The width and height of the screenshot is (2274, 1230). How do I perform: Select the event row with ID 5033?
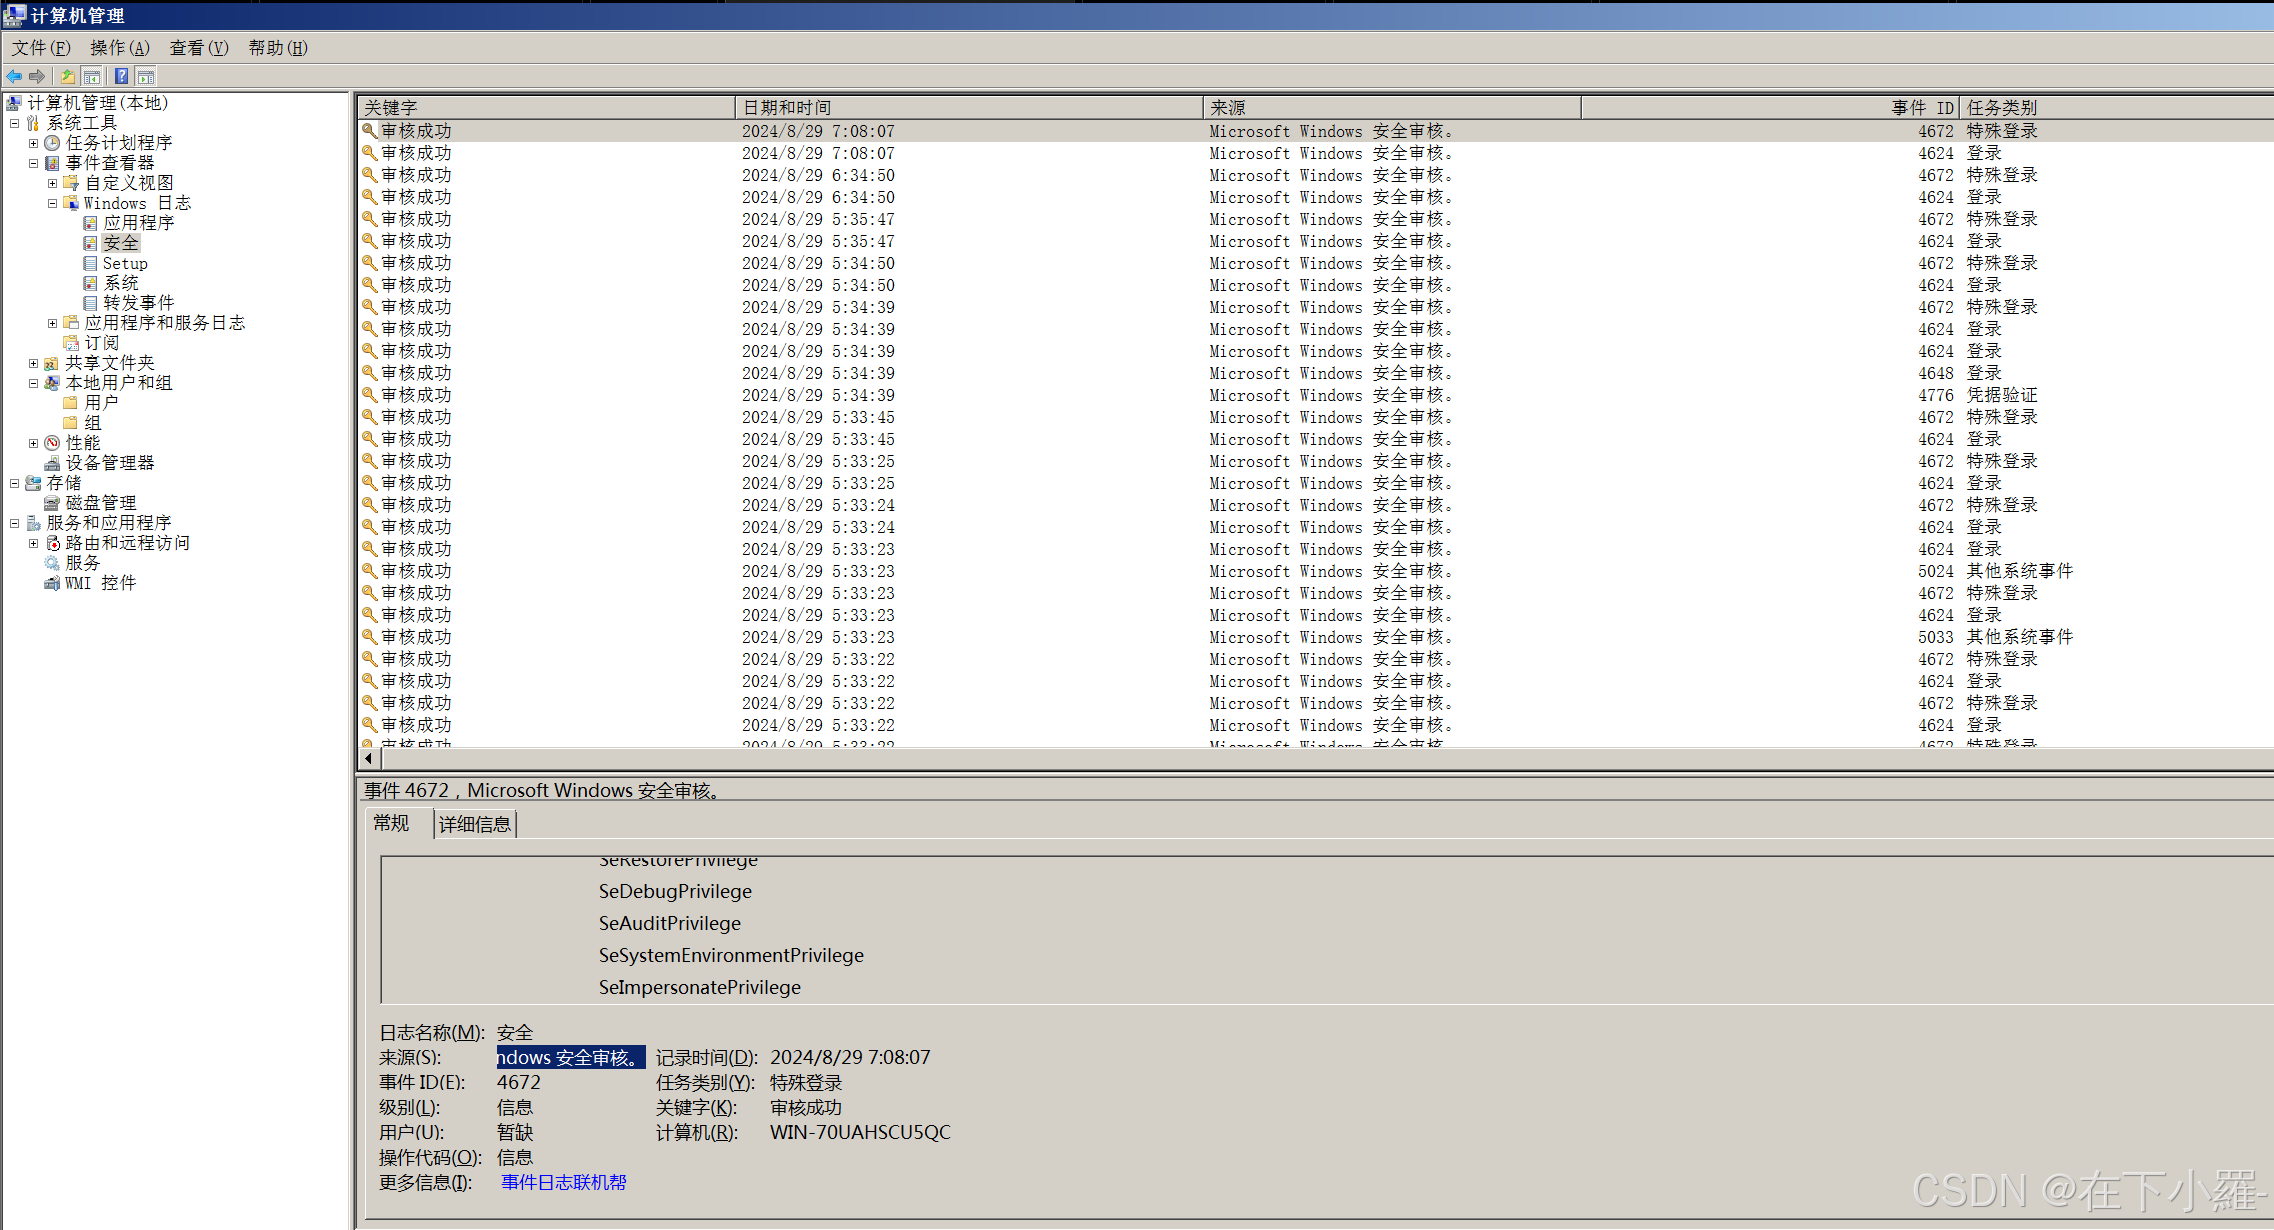[1315, 637]
